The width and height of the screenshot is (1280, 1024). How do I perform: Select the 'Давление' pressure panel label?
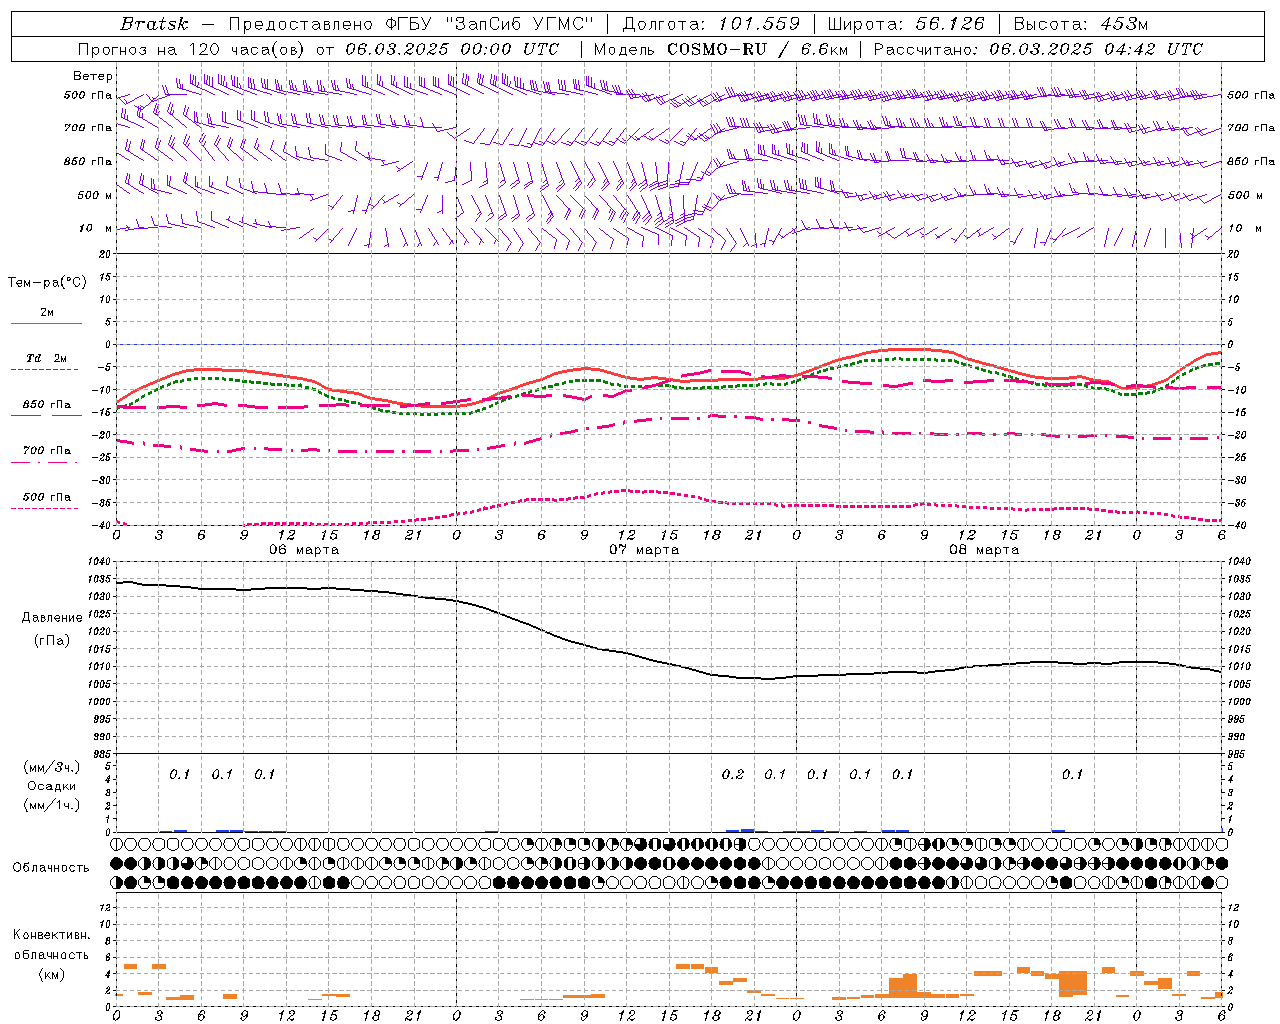coord(51,618)
